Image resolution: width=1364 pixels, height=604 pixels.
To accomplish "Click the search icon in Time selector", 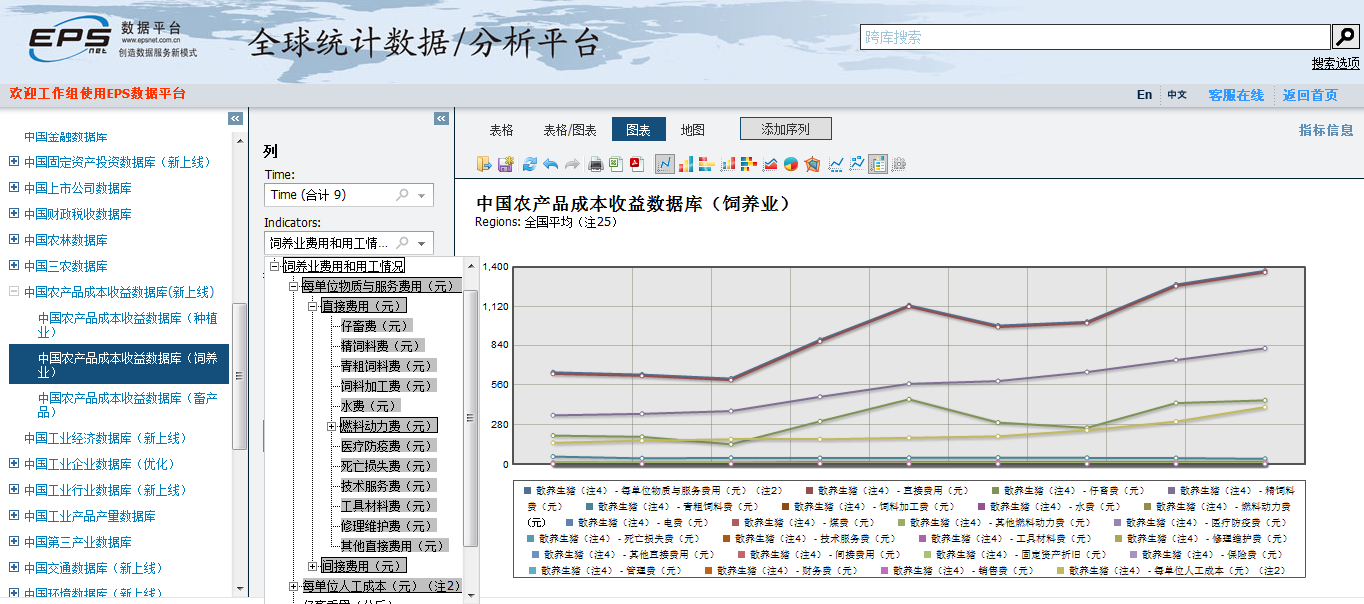I will click(x=403, y=195).
